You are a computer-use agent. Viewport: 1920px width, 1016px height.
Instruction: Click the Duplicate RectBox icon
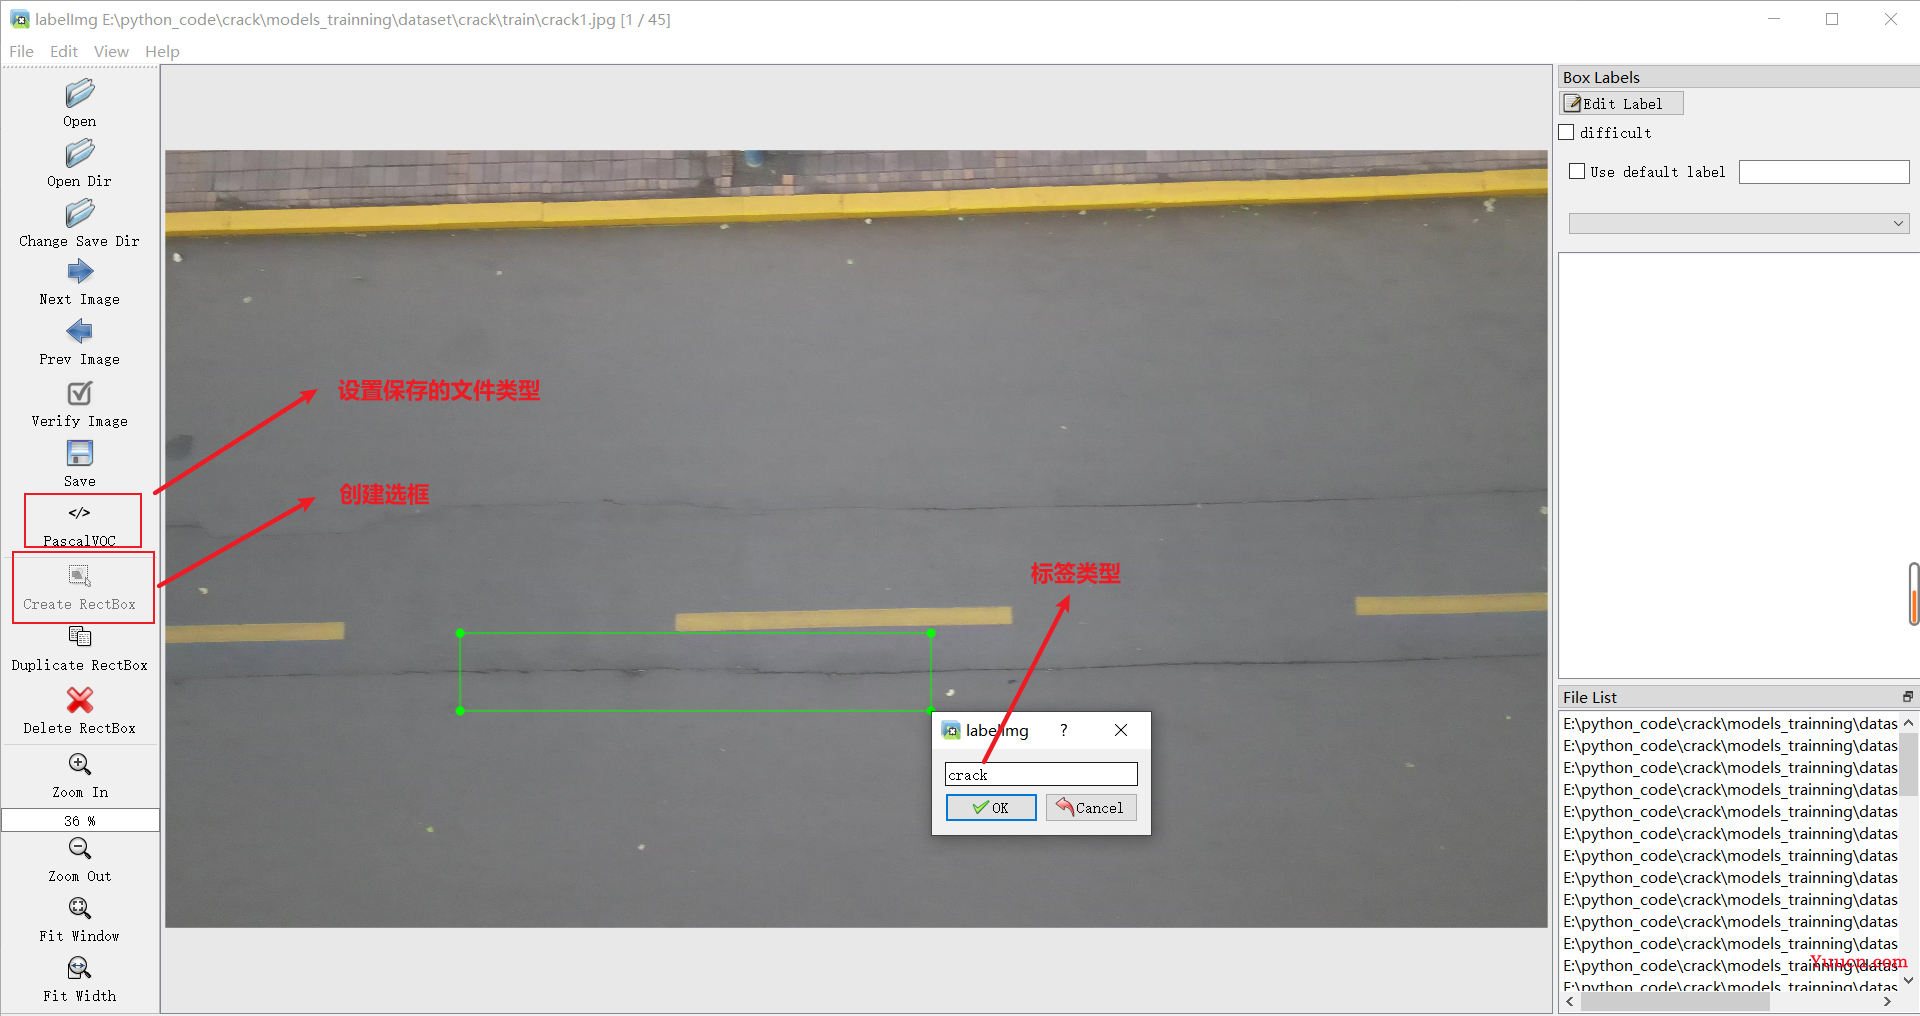(80, 637)
